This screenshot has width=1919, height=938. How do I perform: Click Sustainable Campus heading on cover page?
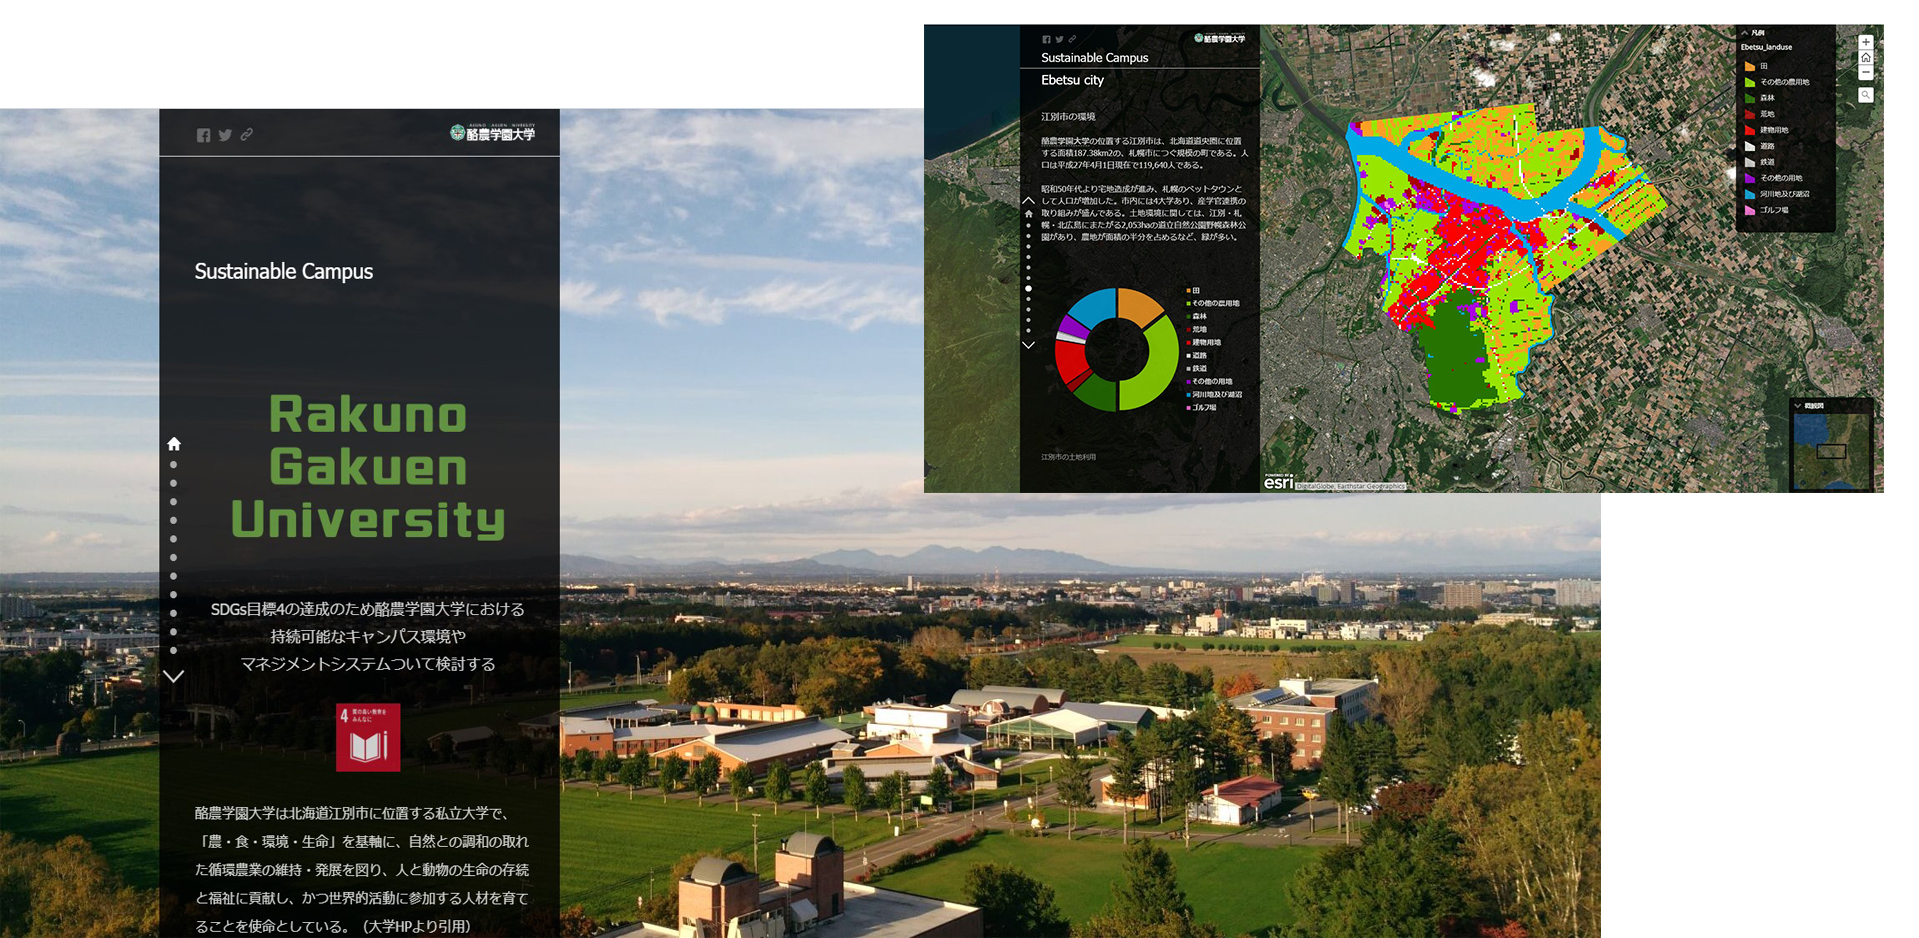pos(284,271)
